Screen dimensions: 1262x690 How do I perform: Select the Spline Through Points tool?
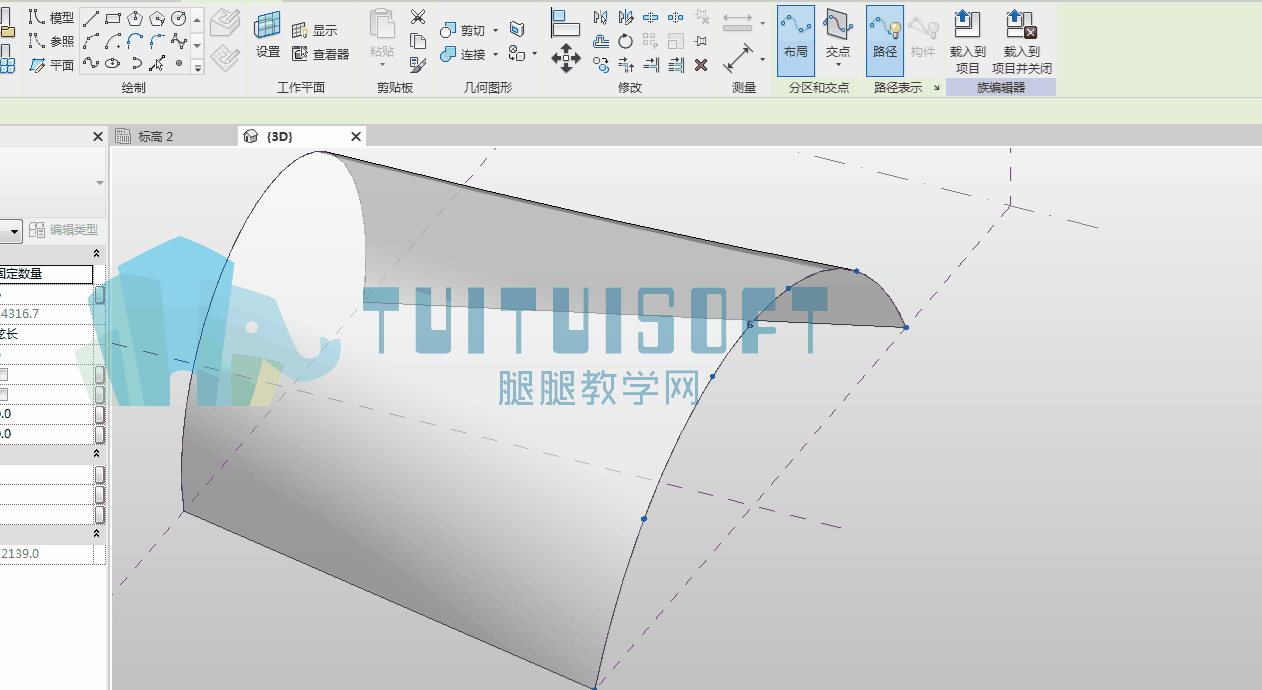point(91,64)
